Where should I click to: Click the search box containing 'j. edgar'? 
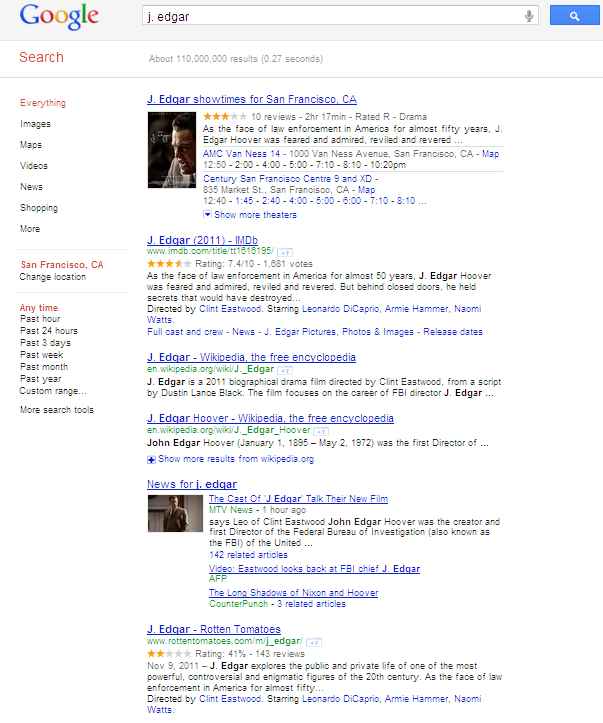[340, 16]
